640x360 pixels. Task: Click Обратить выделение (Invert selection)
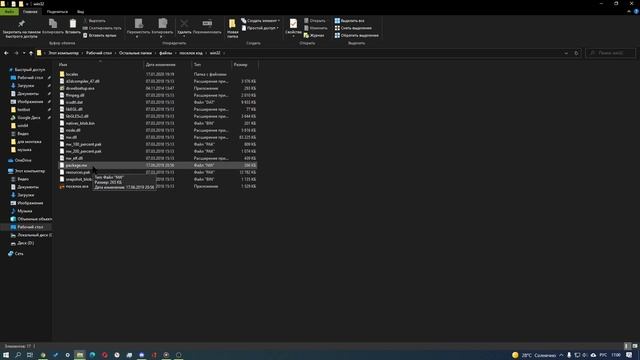(356, 36)
